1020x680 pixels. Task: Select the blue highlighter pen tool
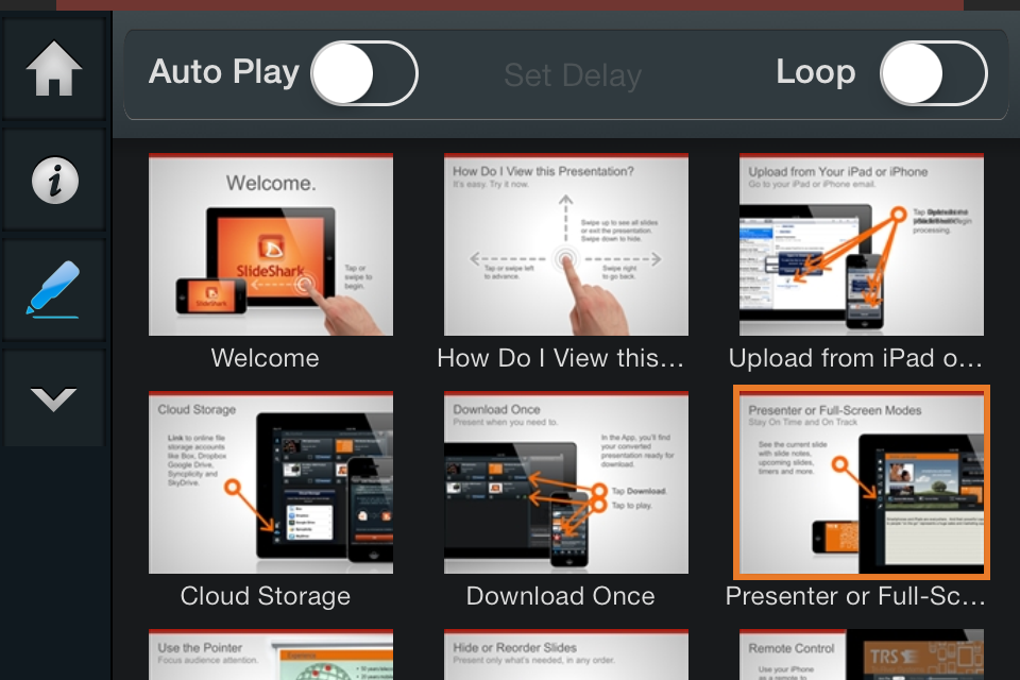pyautogui.click(x=54, y=290)
